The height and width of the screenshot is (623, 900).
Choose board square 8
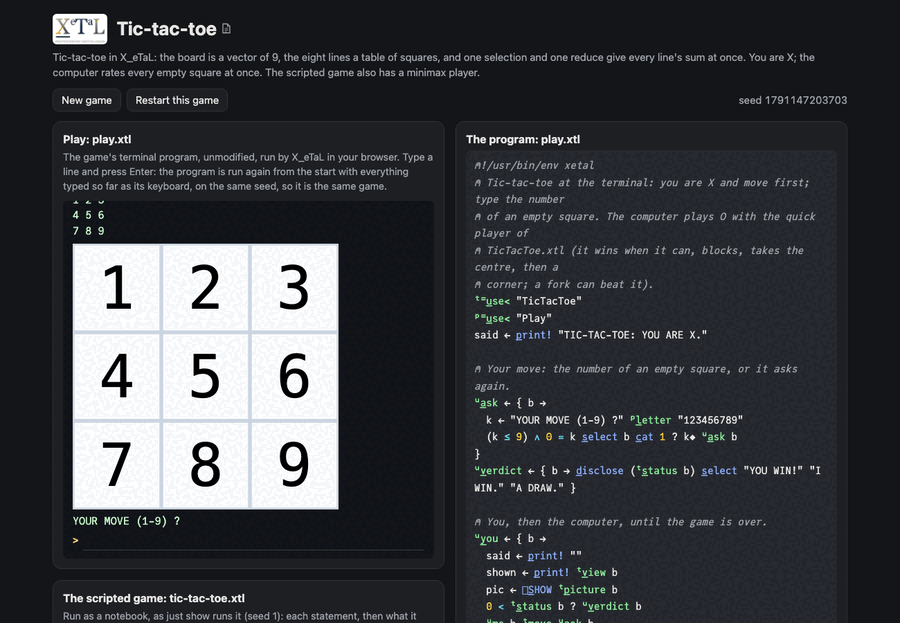point(205,465)
